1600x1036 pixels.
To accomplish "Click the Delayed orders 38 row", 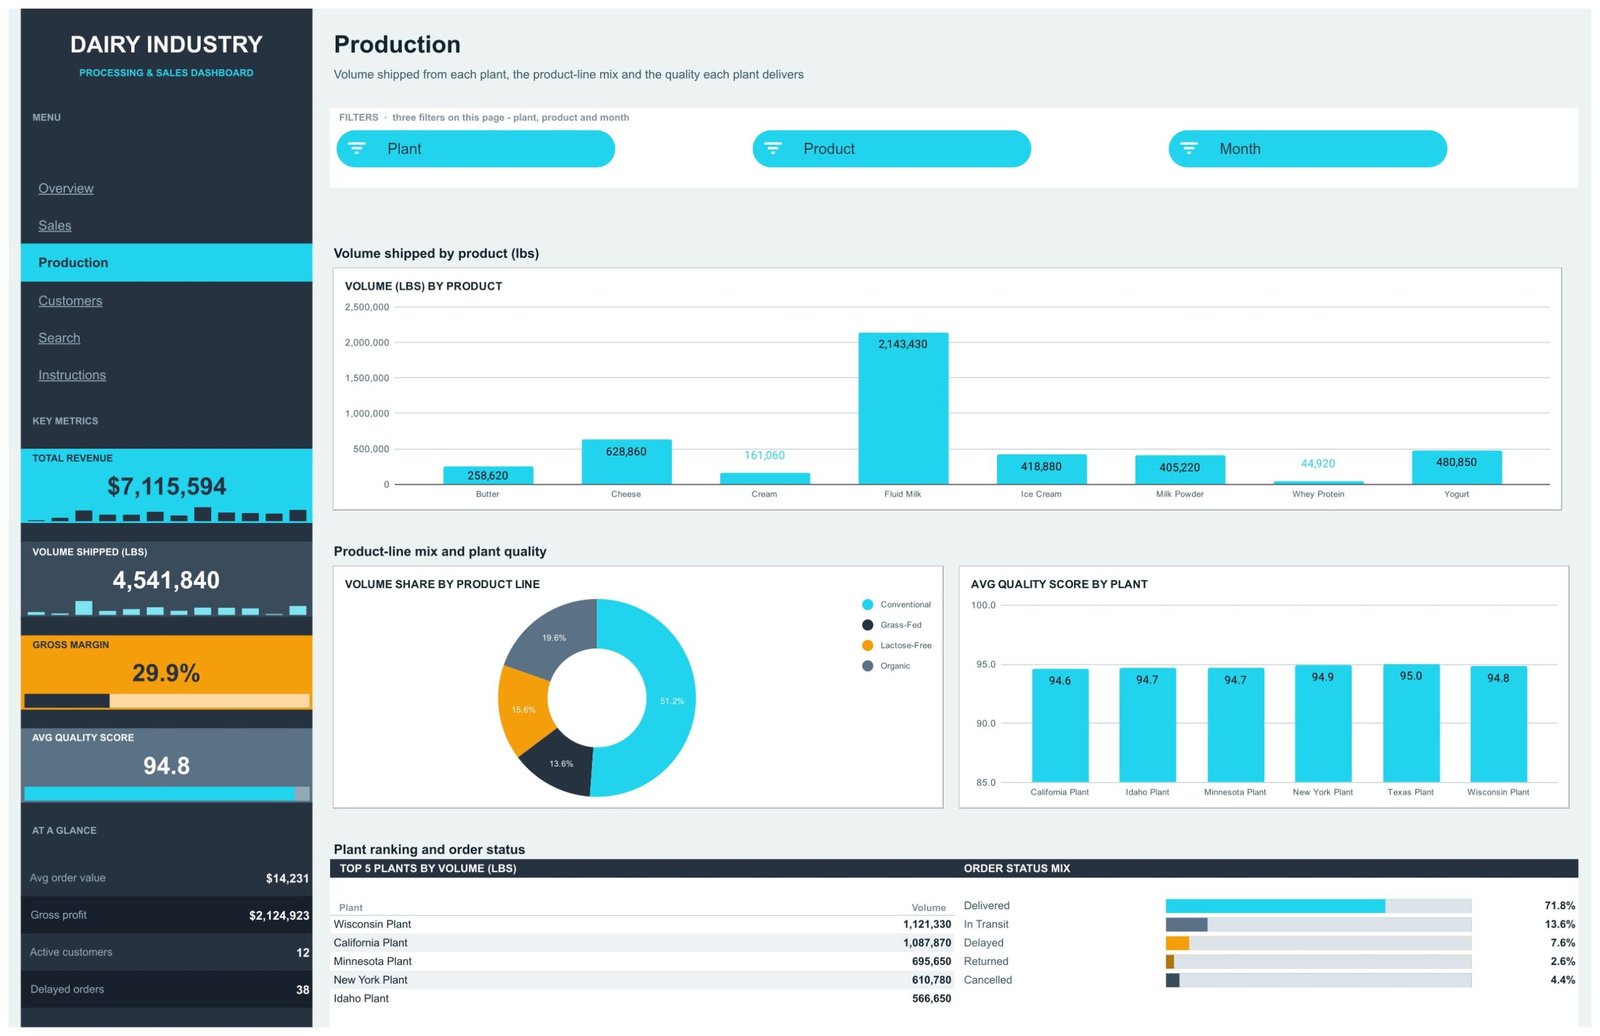I will tap(166, 990).
